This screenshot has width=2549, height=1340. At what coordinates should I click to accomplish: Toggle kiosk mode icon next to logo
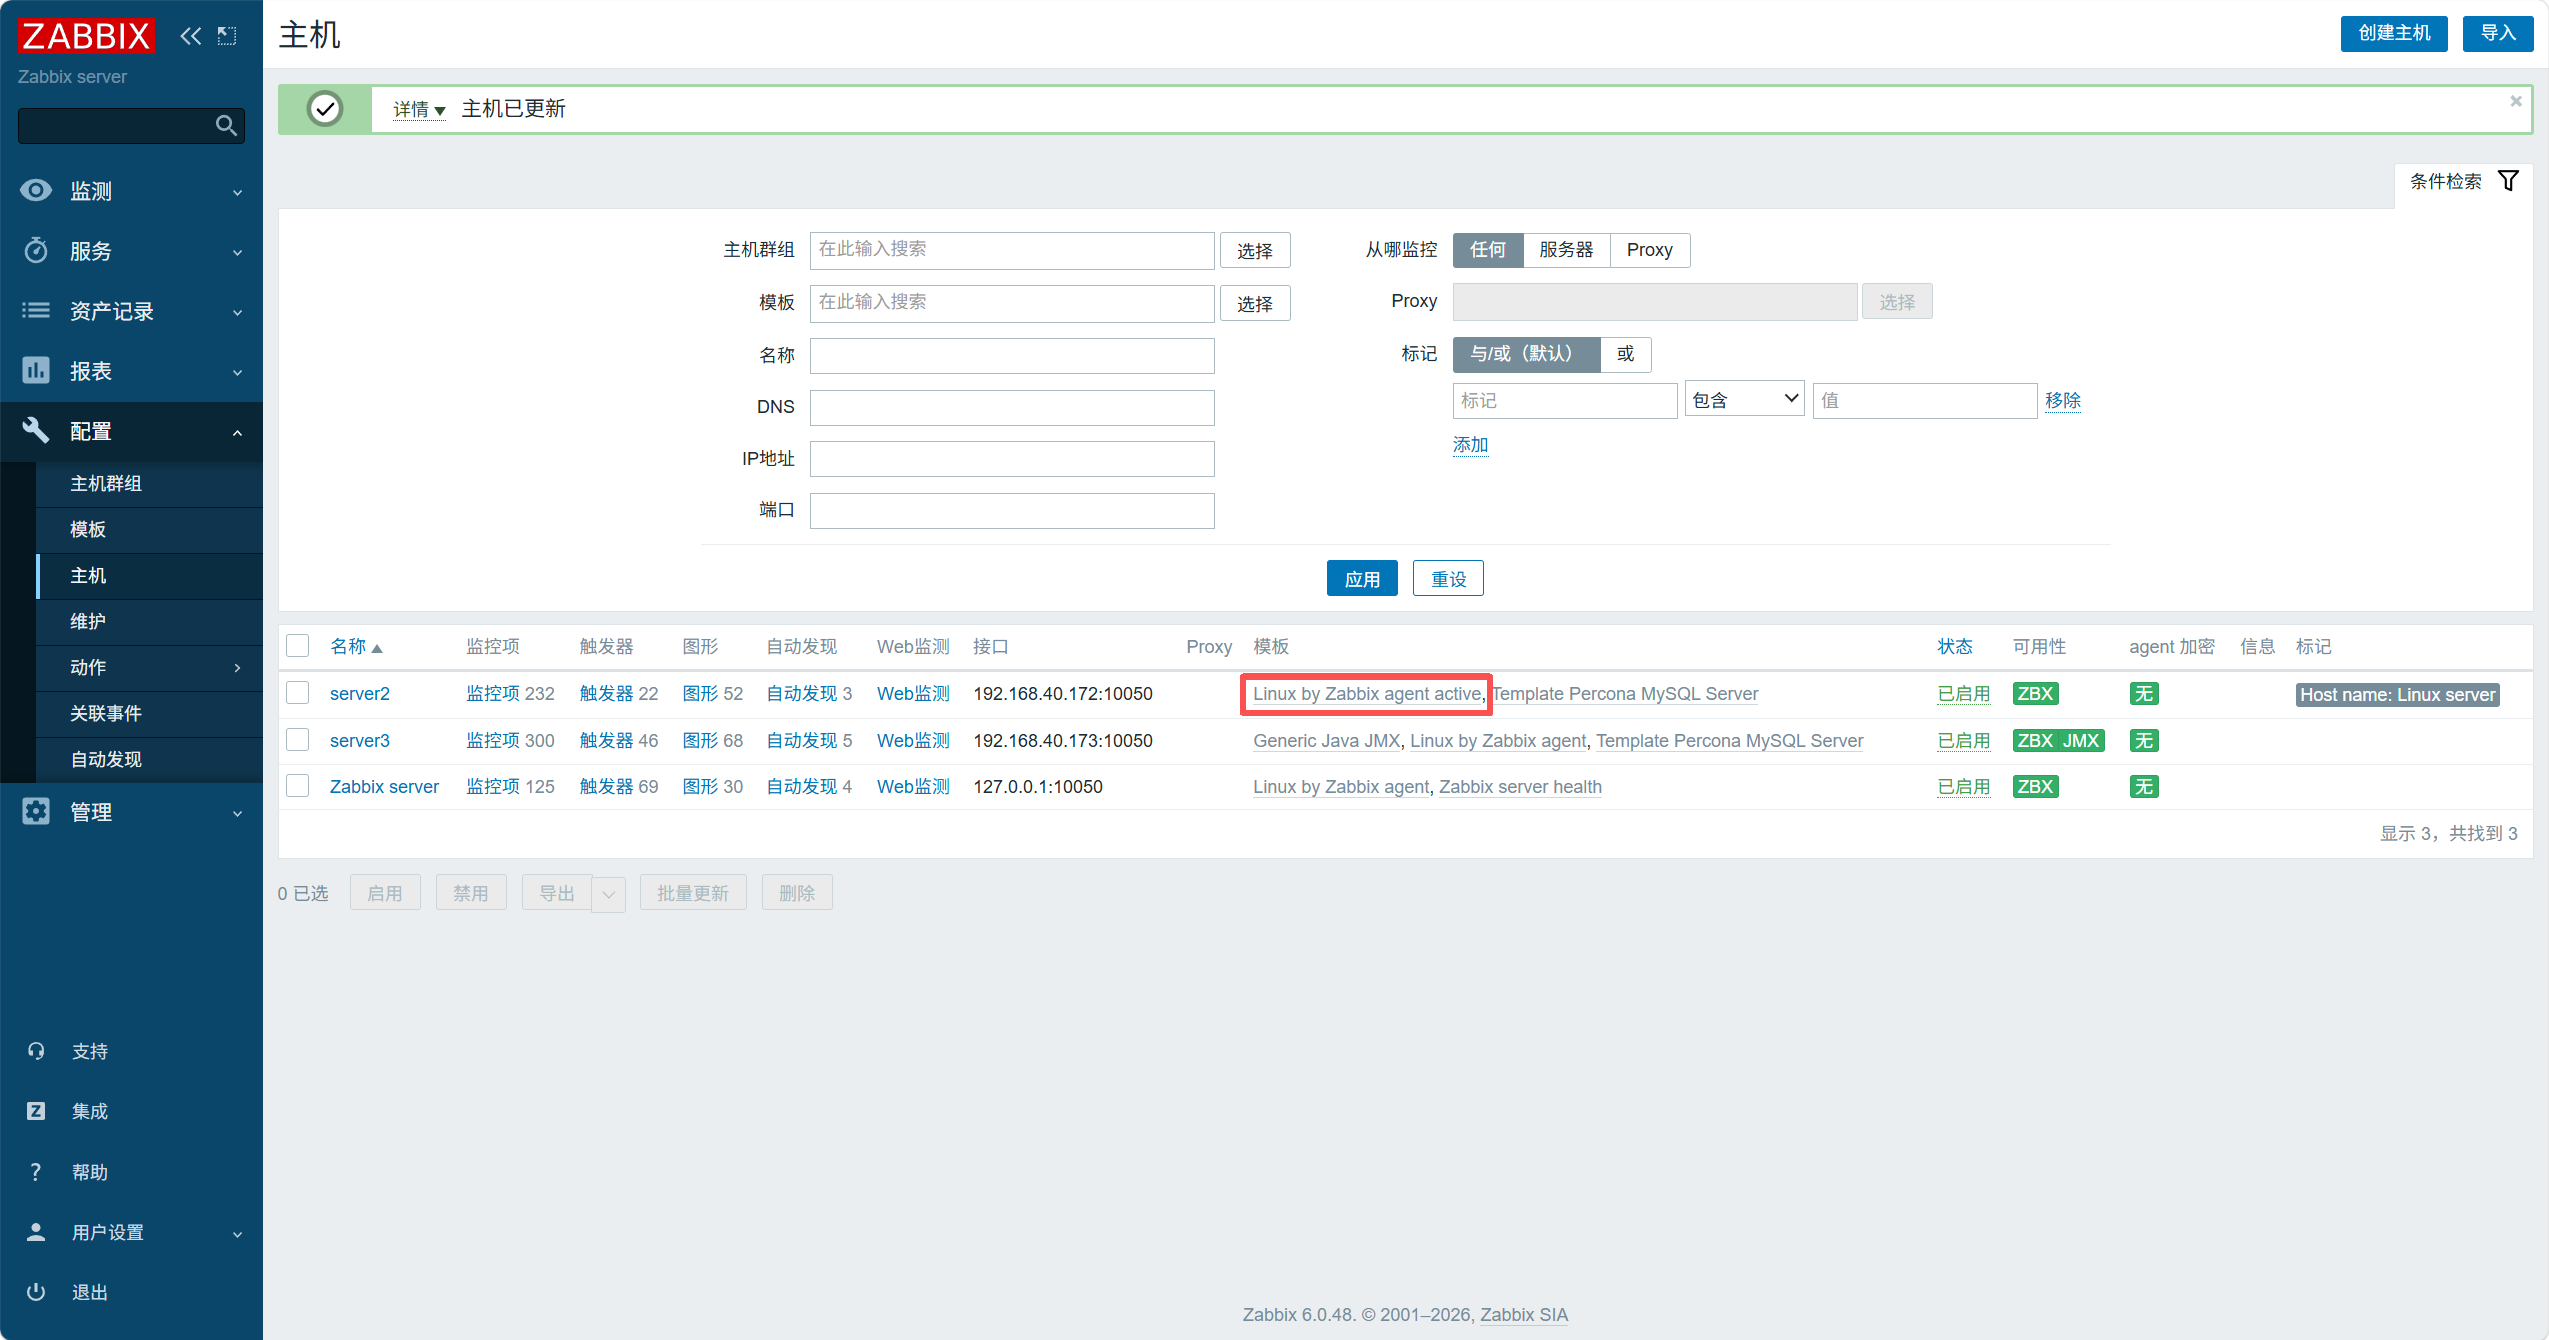(228, 36)
